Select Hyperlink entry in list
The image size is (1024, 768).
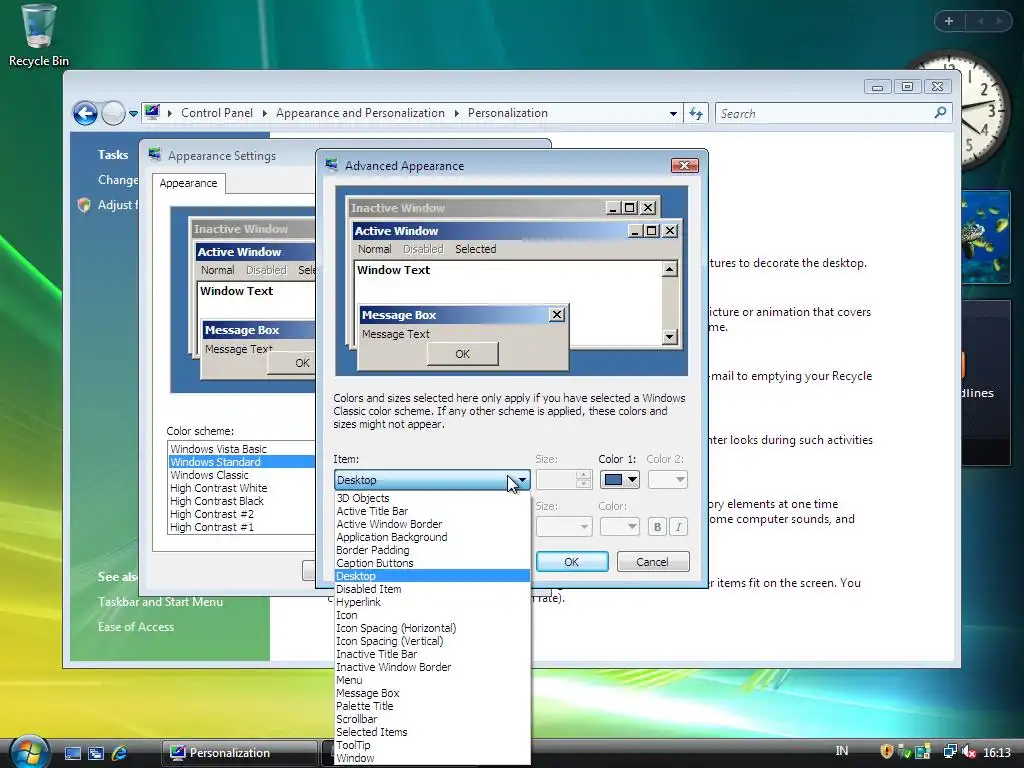[432, 602]
